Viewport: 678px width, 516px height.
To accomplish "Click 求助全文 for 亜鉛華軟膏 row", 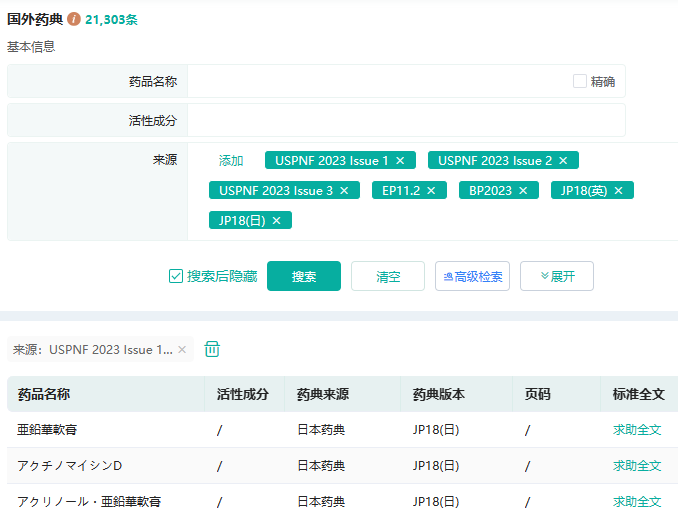I will (x=637, y=430).
